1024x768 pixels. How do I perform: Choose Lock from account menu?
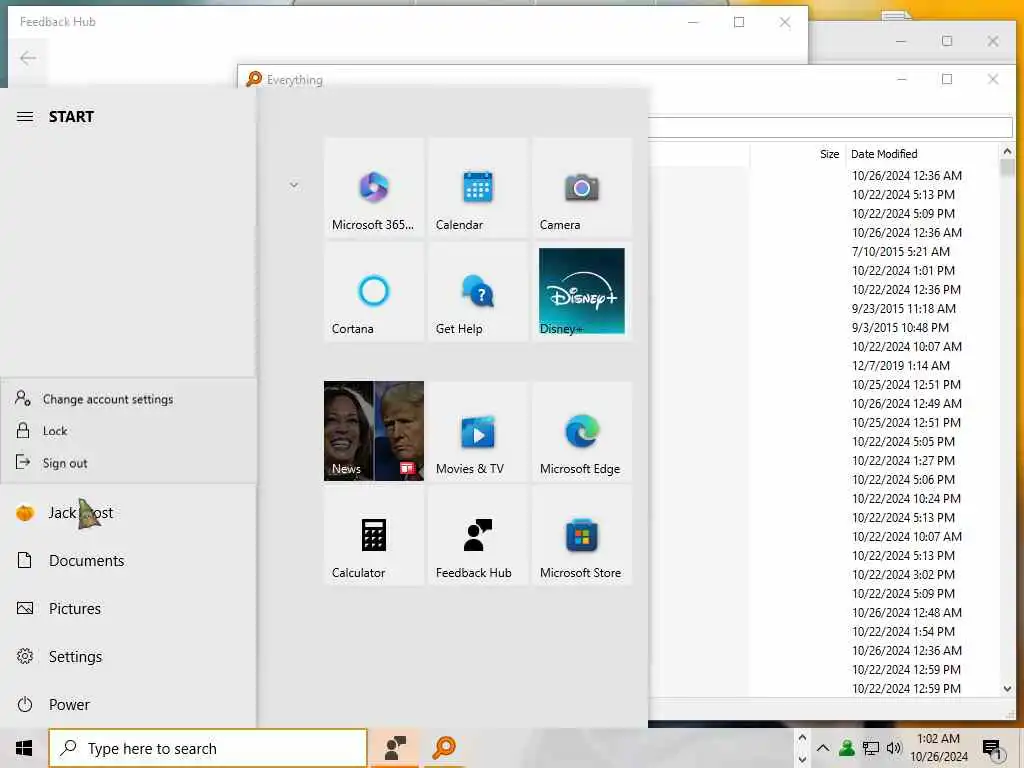click(x=128, y=431)
